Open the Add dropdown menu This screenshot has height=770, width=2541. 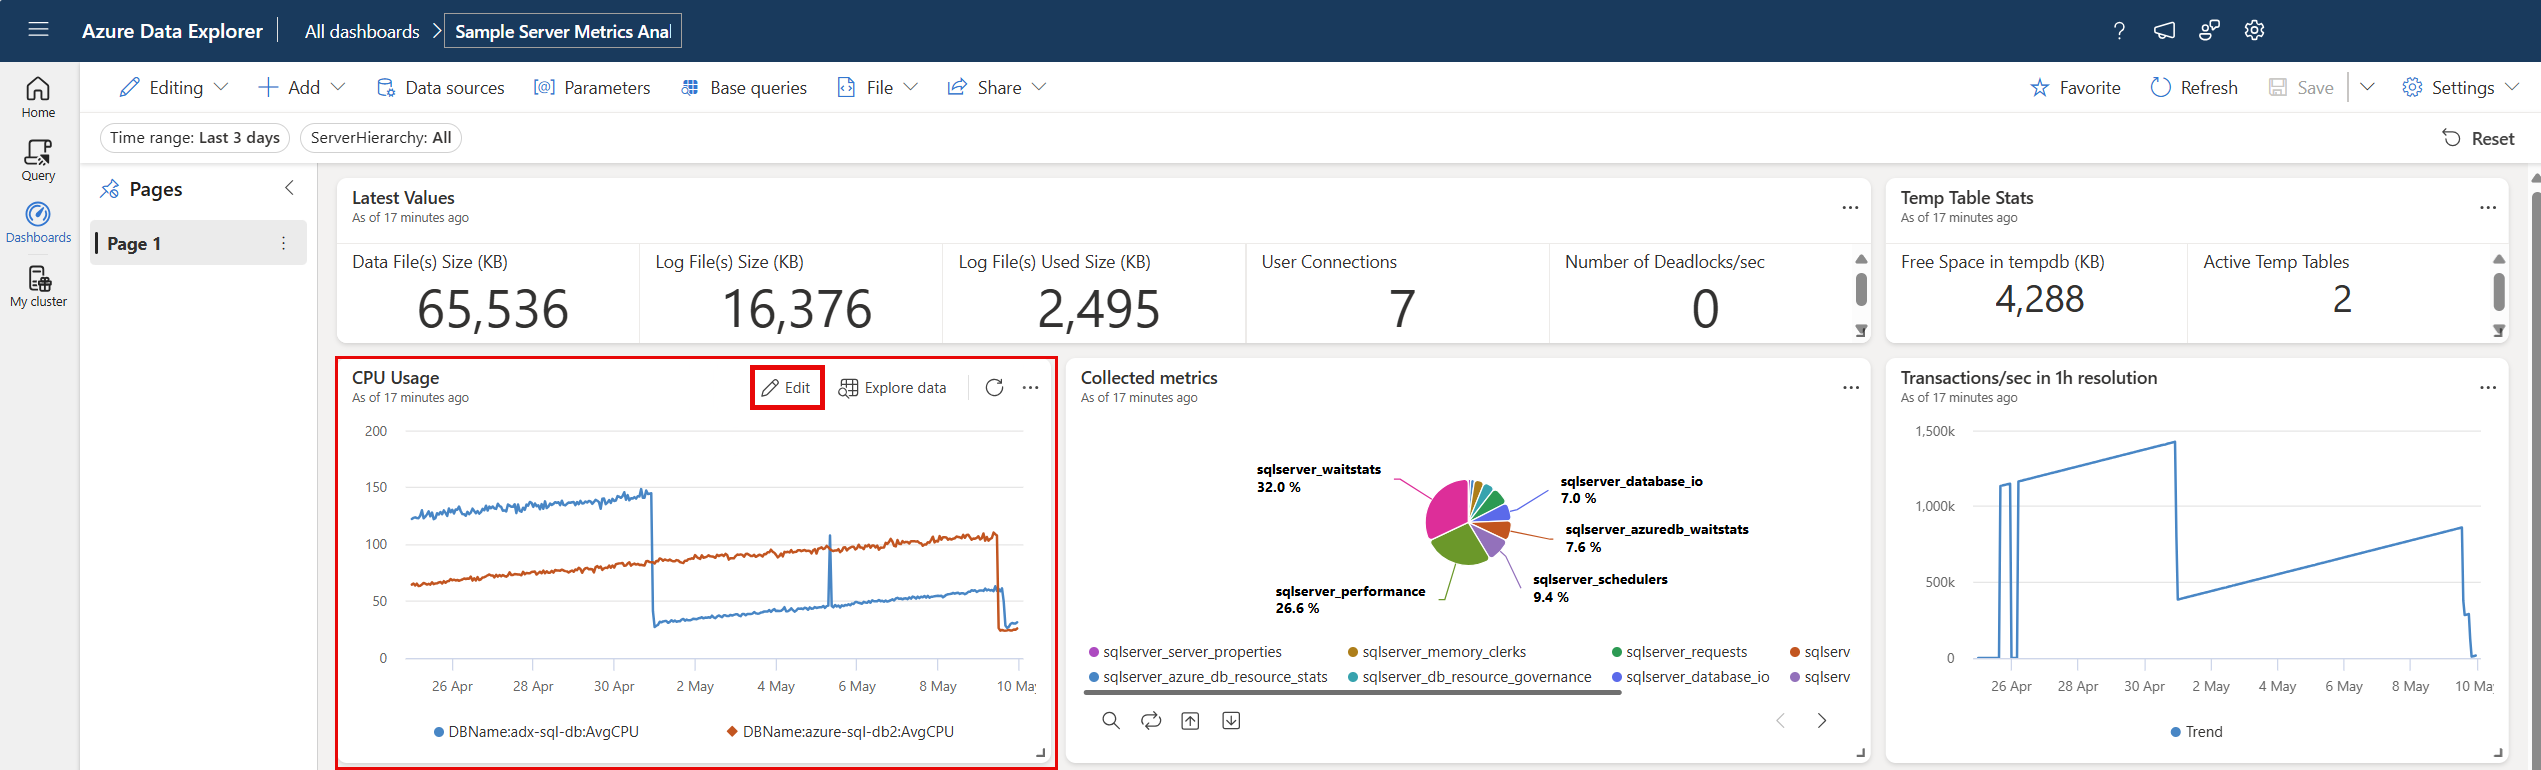[302, 88]
